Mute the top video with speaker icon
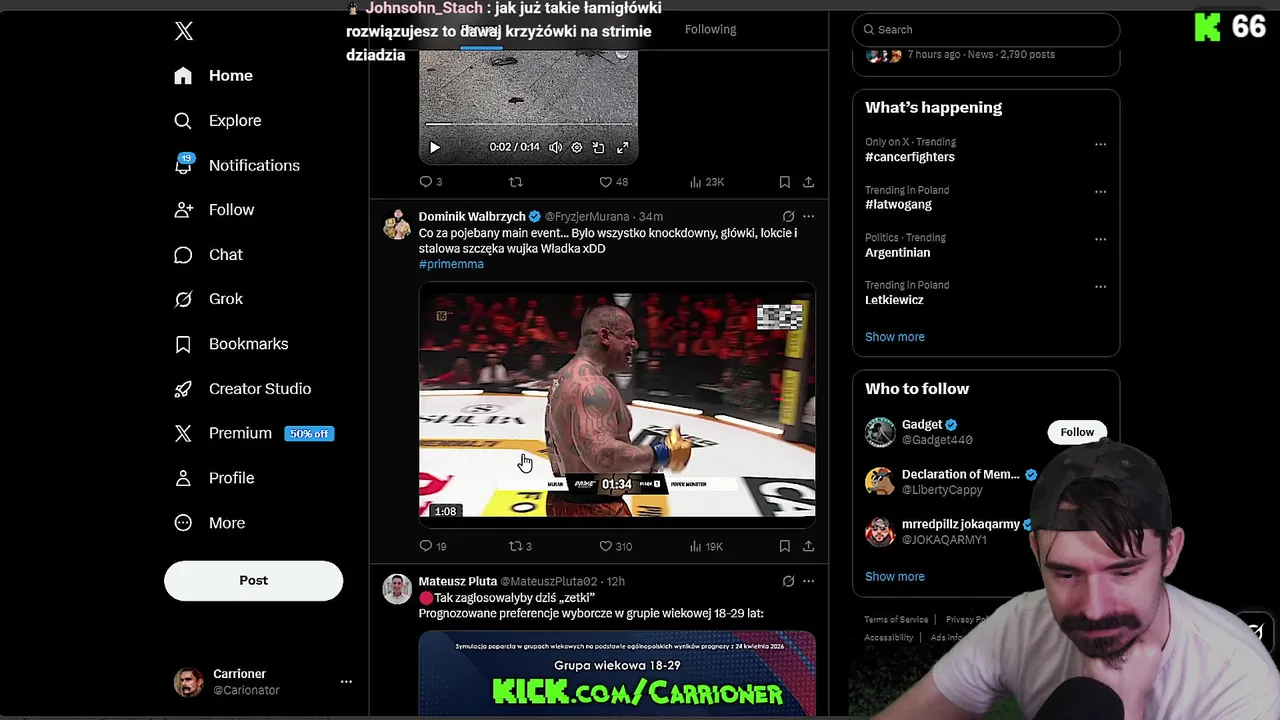 click(x=555, y=147)
